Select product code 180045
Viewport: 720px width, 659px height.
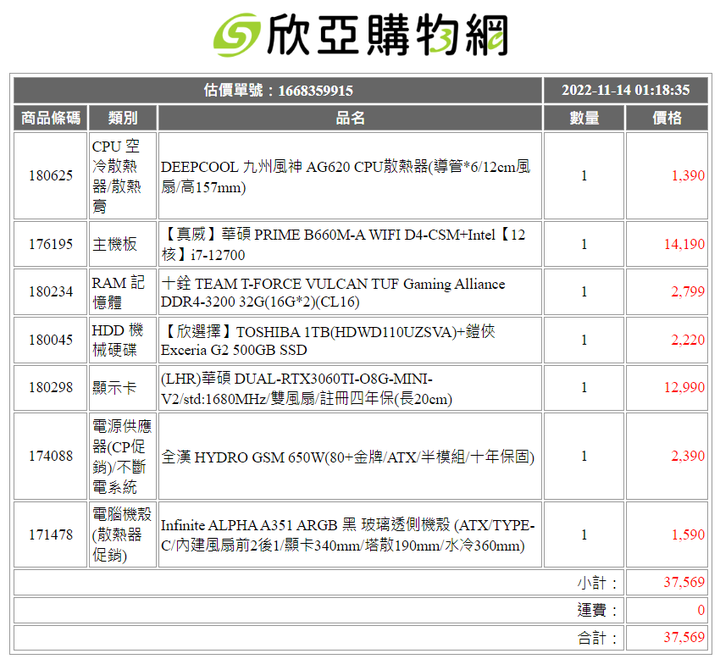pyautogui.click(x=51, y=340)
